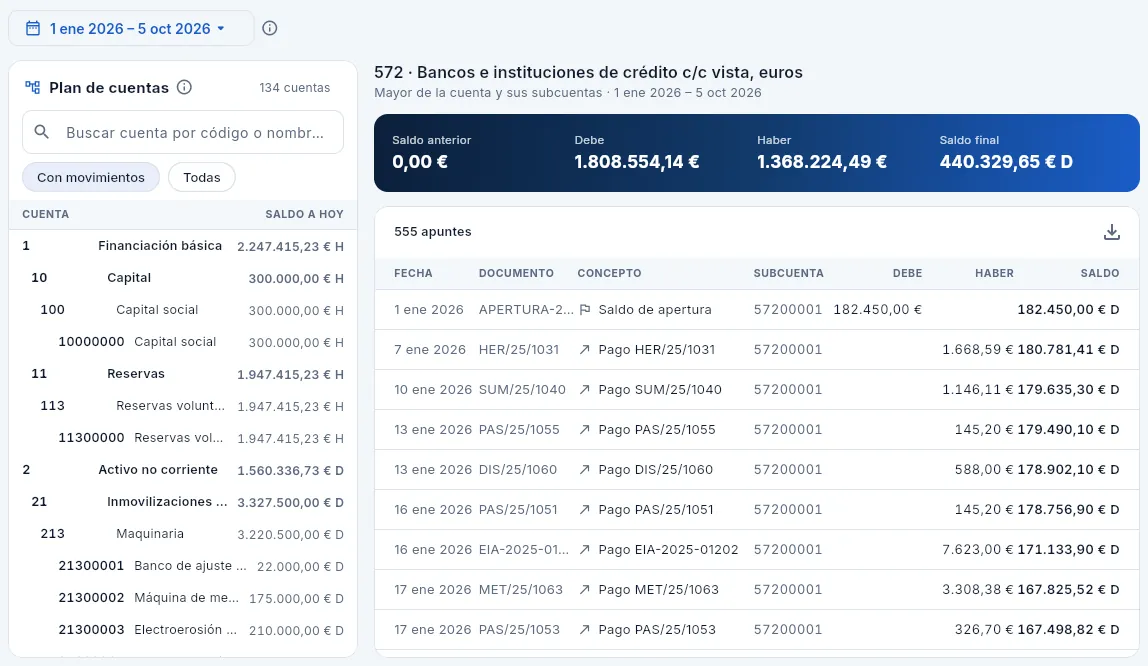This screenshot has height=666, width=1148.
Task: Click the CONCEPTO column header
Action: click(609, 273)
